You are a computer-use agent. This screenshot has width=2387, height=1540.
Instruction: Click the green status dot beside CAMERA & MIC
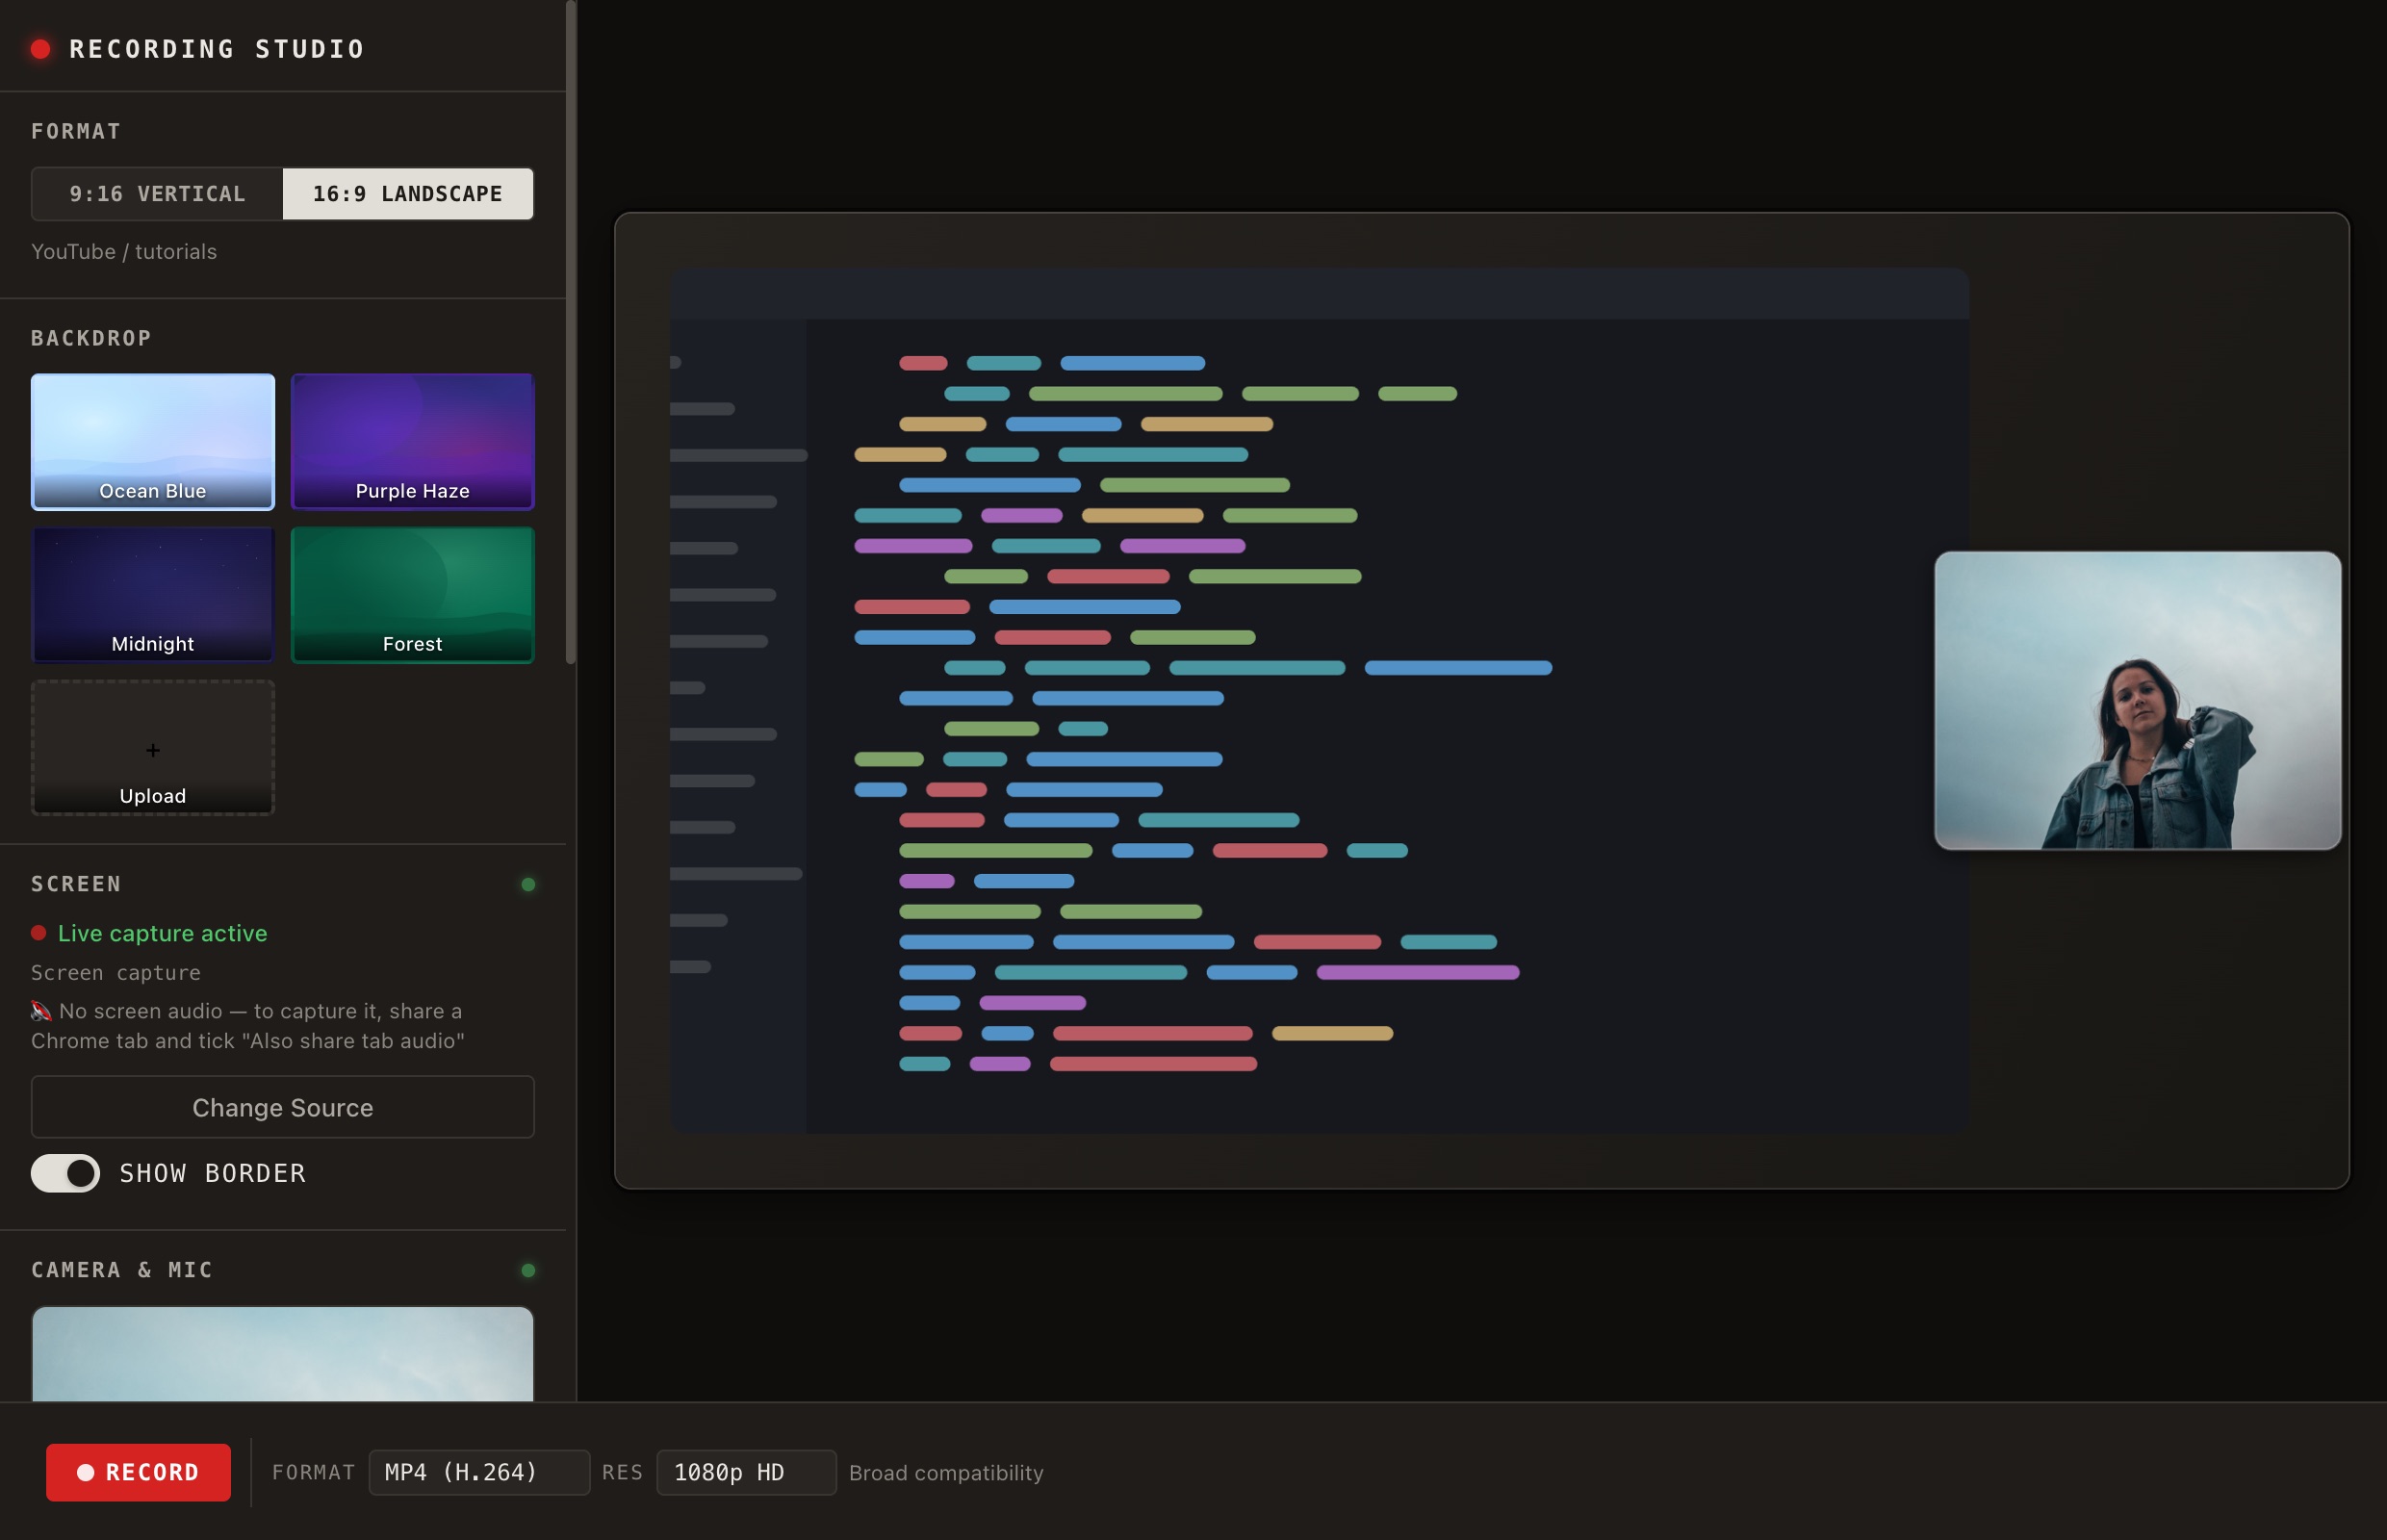[528, 1270]
